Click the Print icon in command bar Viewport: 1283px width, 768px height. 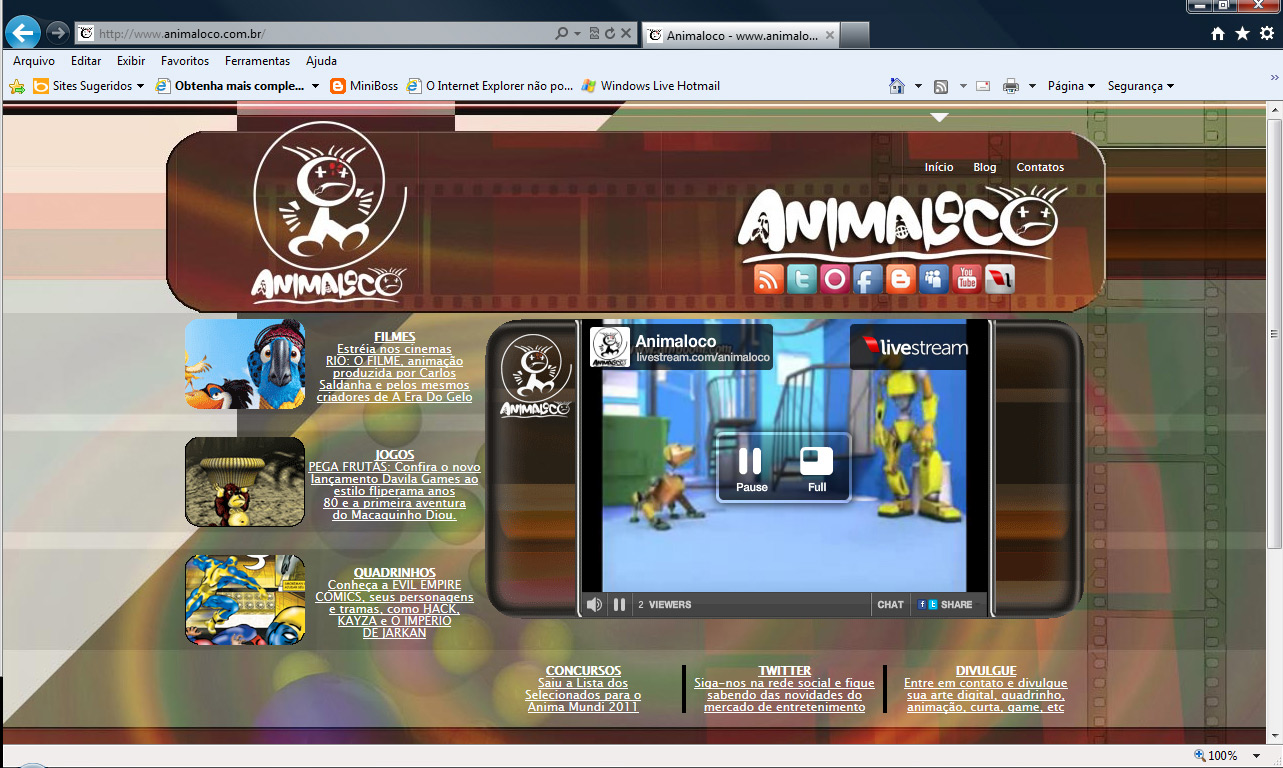[x=1011, y=86]
